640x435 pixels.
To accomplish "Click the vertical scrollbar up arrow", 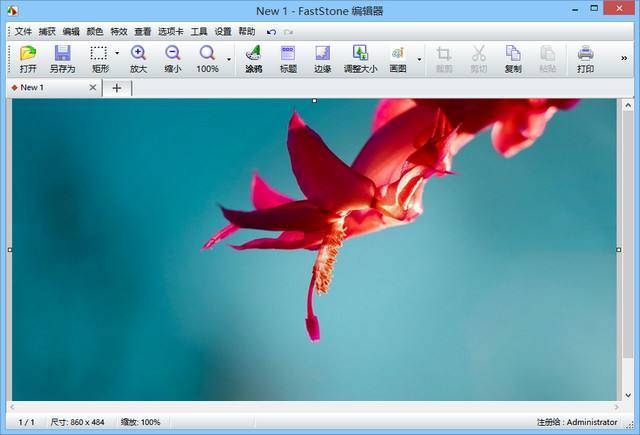I will (628, 105).
